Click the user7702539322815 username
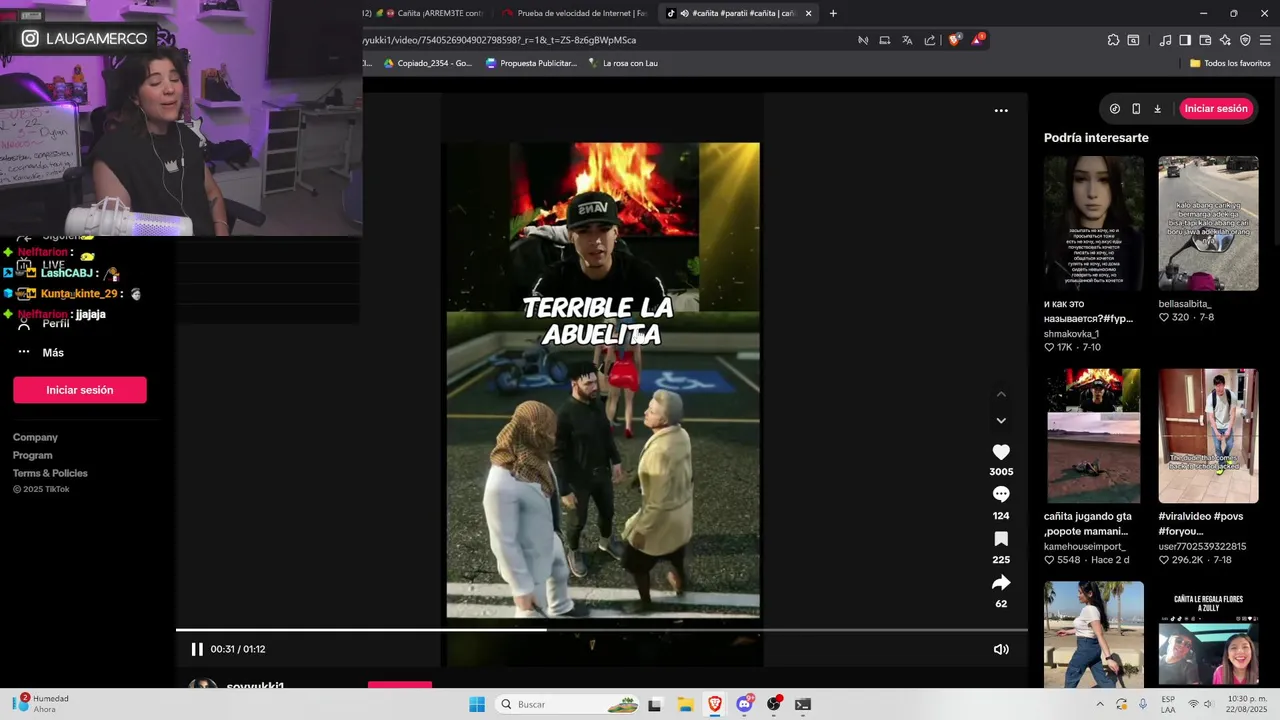This screenshot has width=1280, height=720. (1203, 547)
